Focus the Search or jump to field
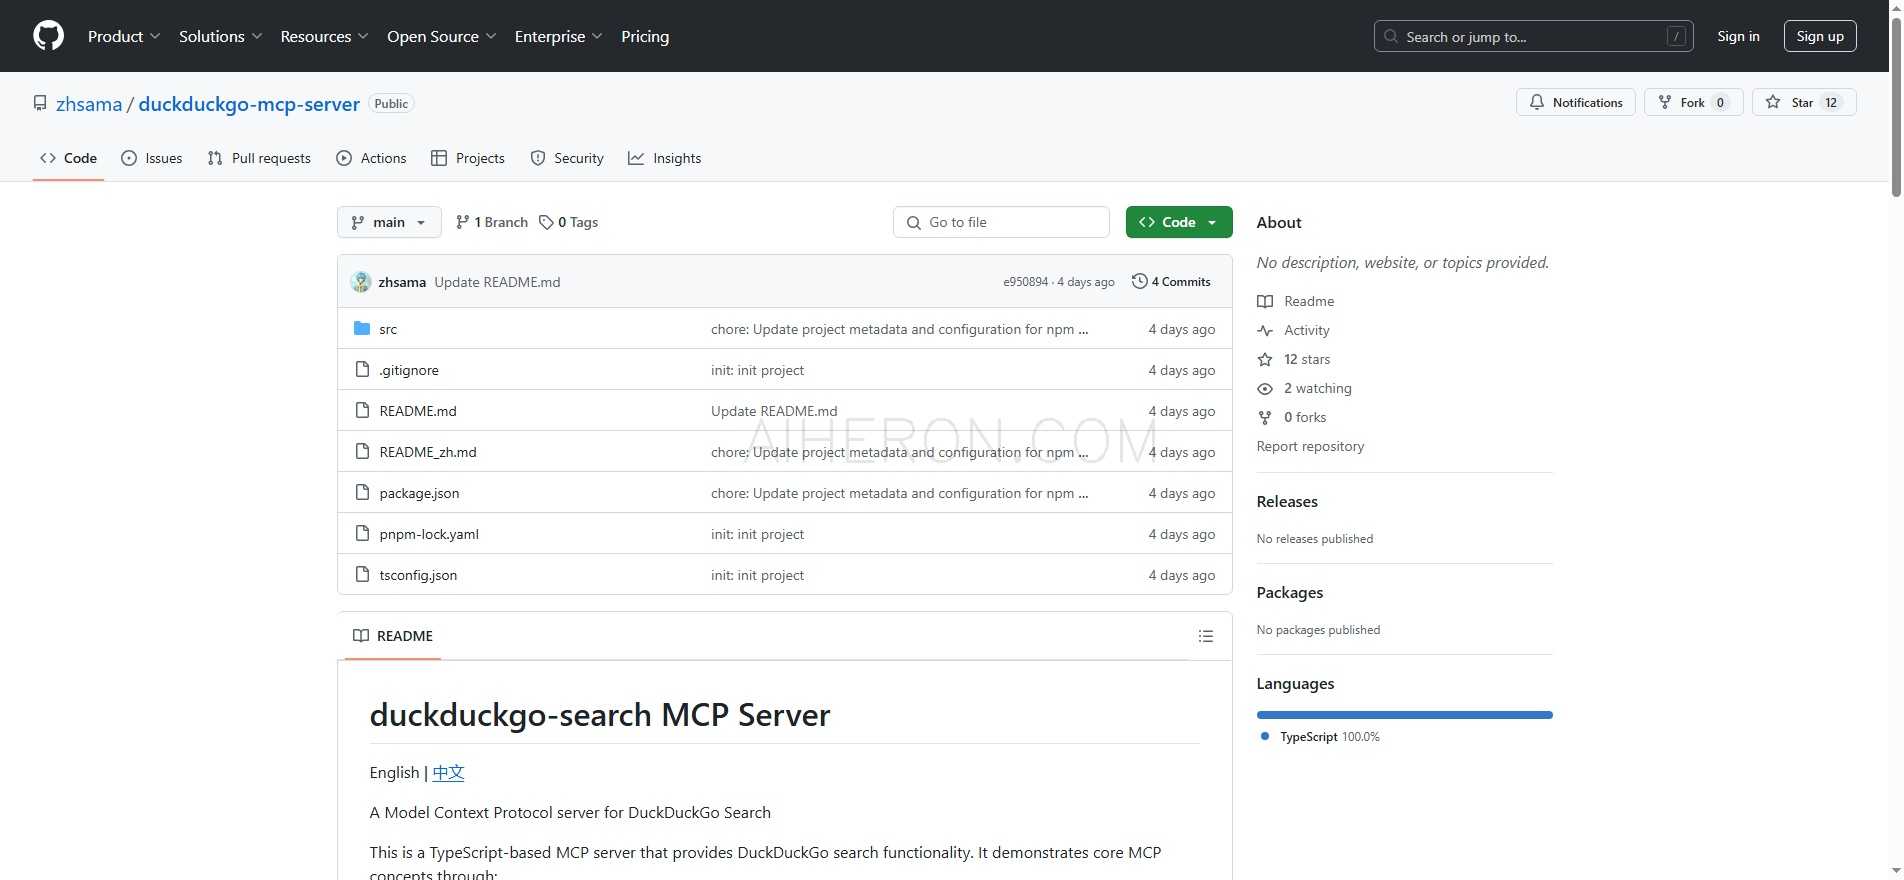 pos(1533,36)
